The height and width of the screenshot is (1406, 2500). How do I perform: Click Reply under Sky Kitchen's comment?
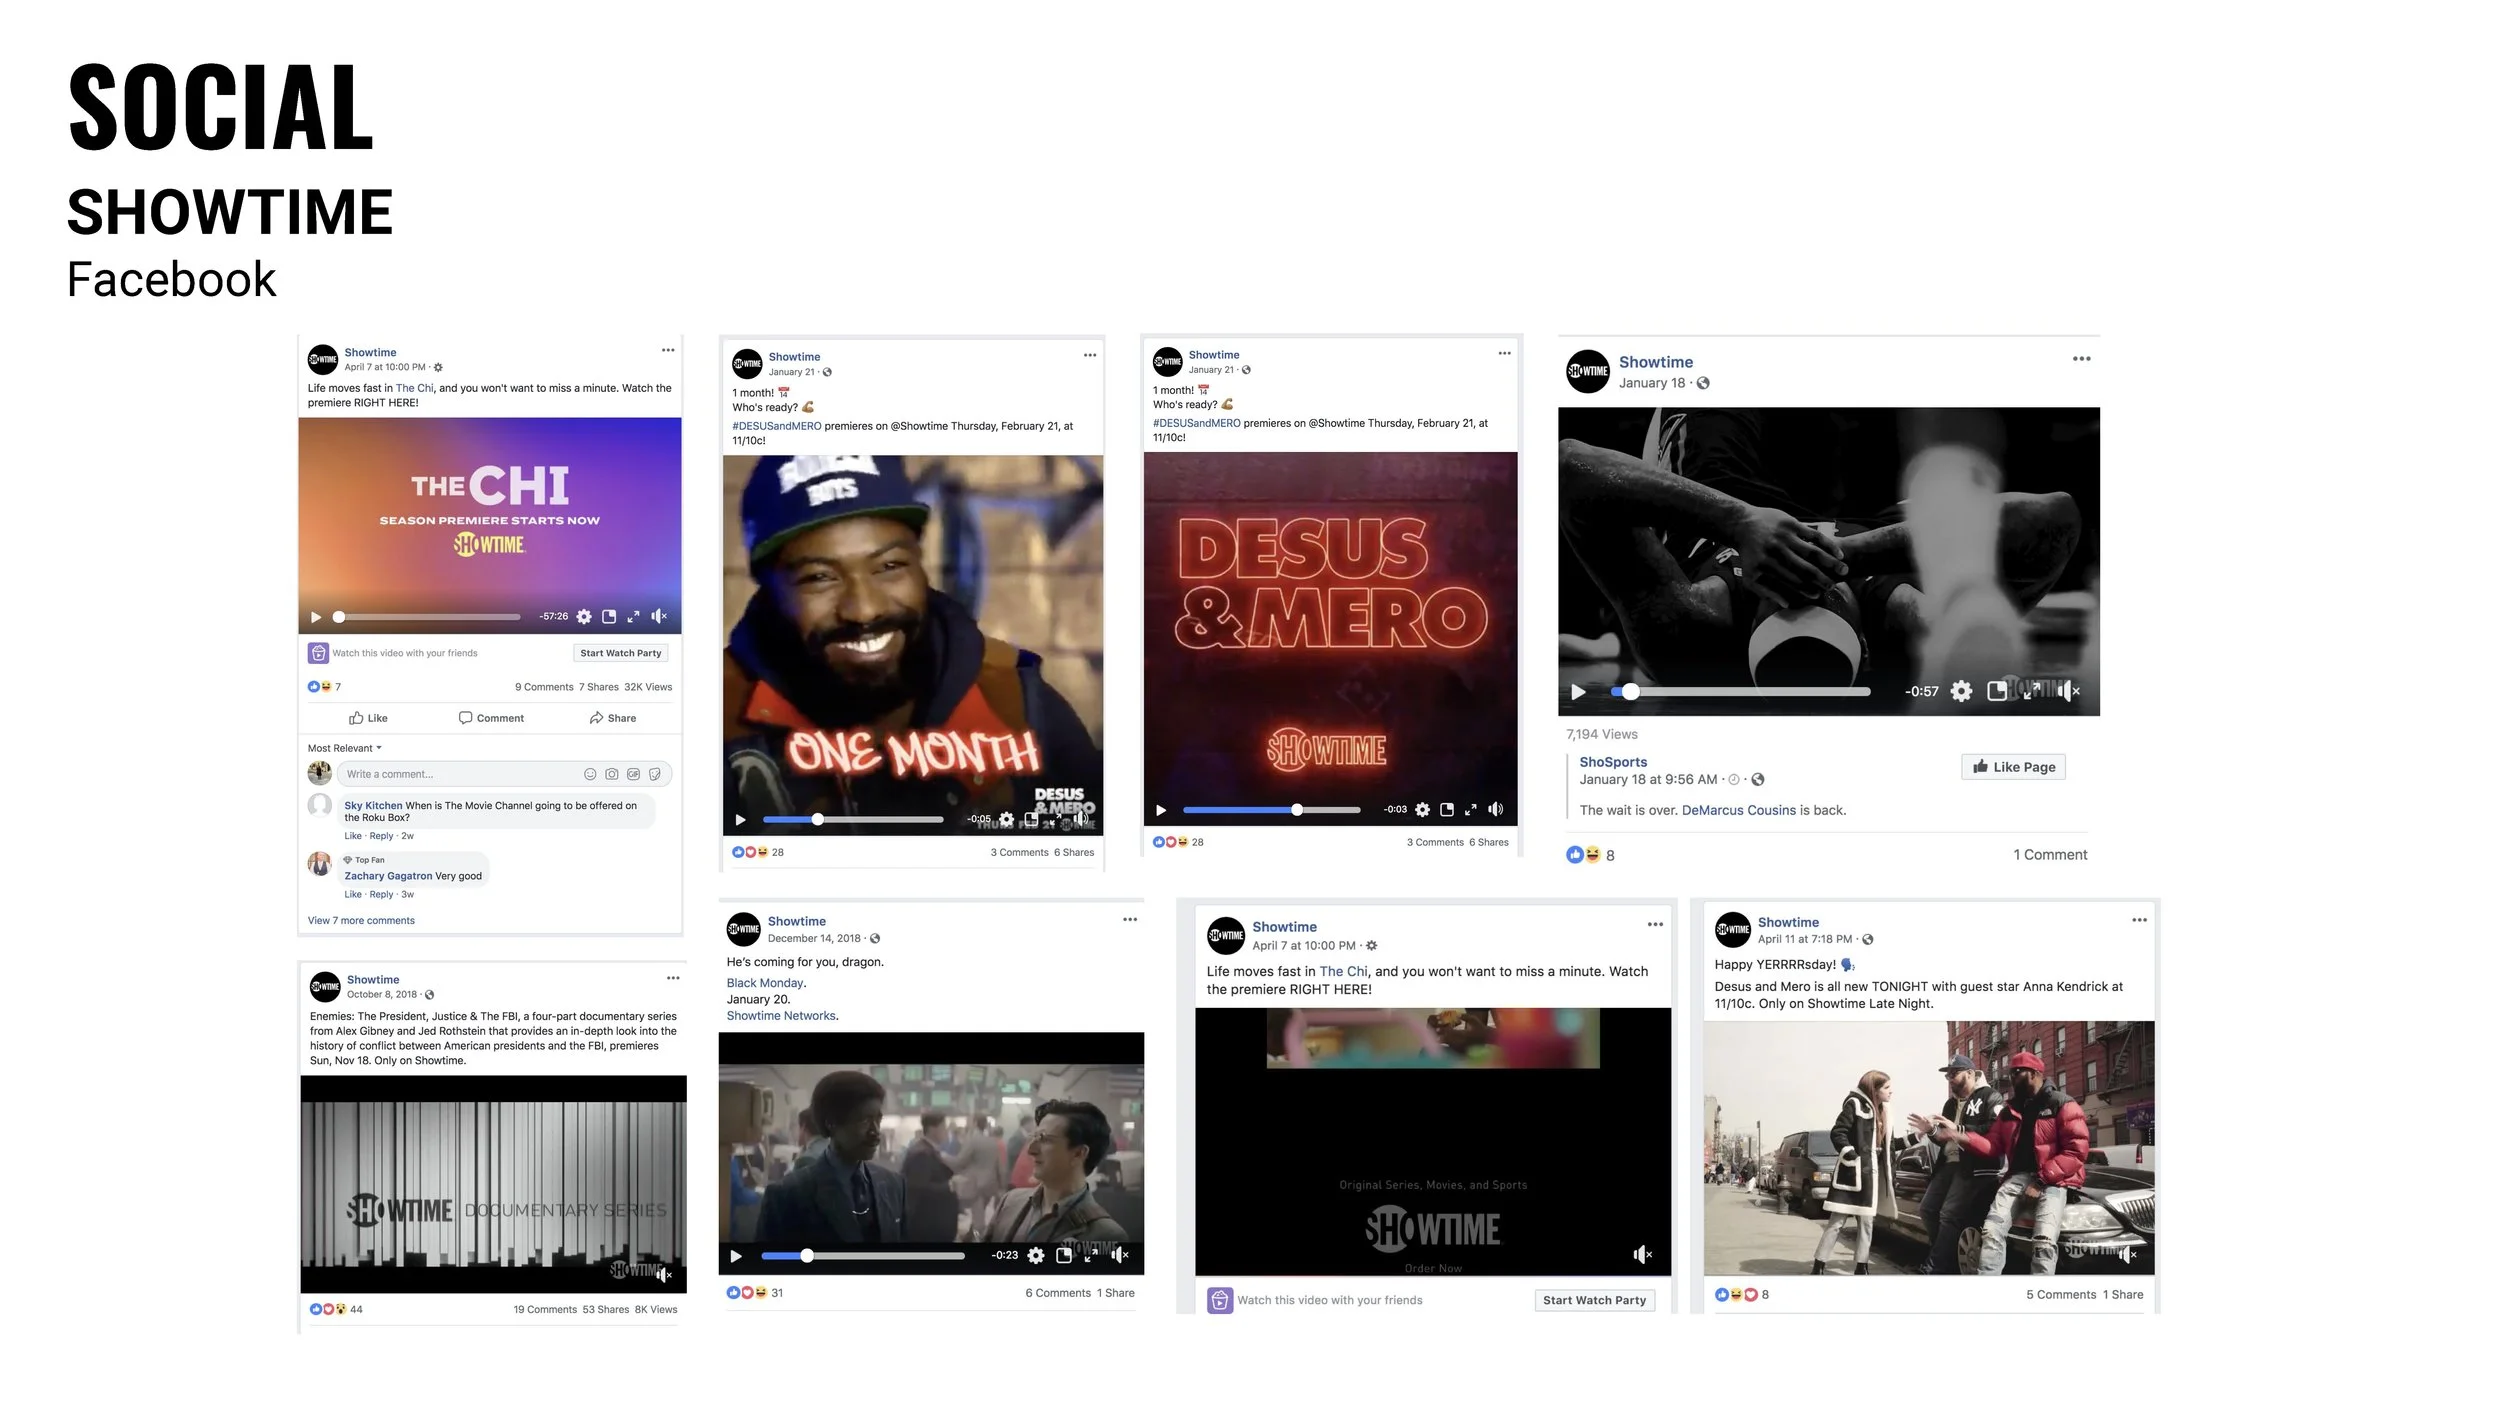tap(381, 836)
